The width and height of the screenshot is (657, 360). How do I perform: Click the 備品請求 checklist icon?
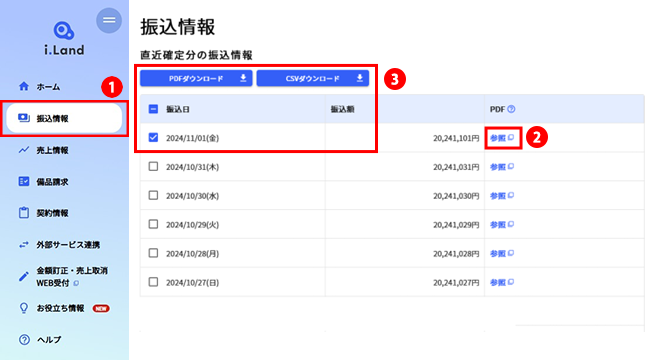[x=24, y=181]
